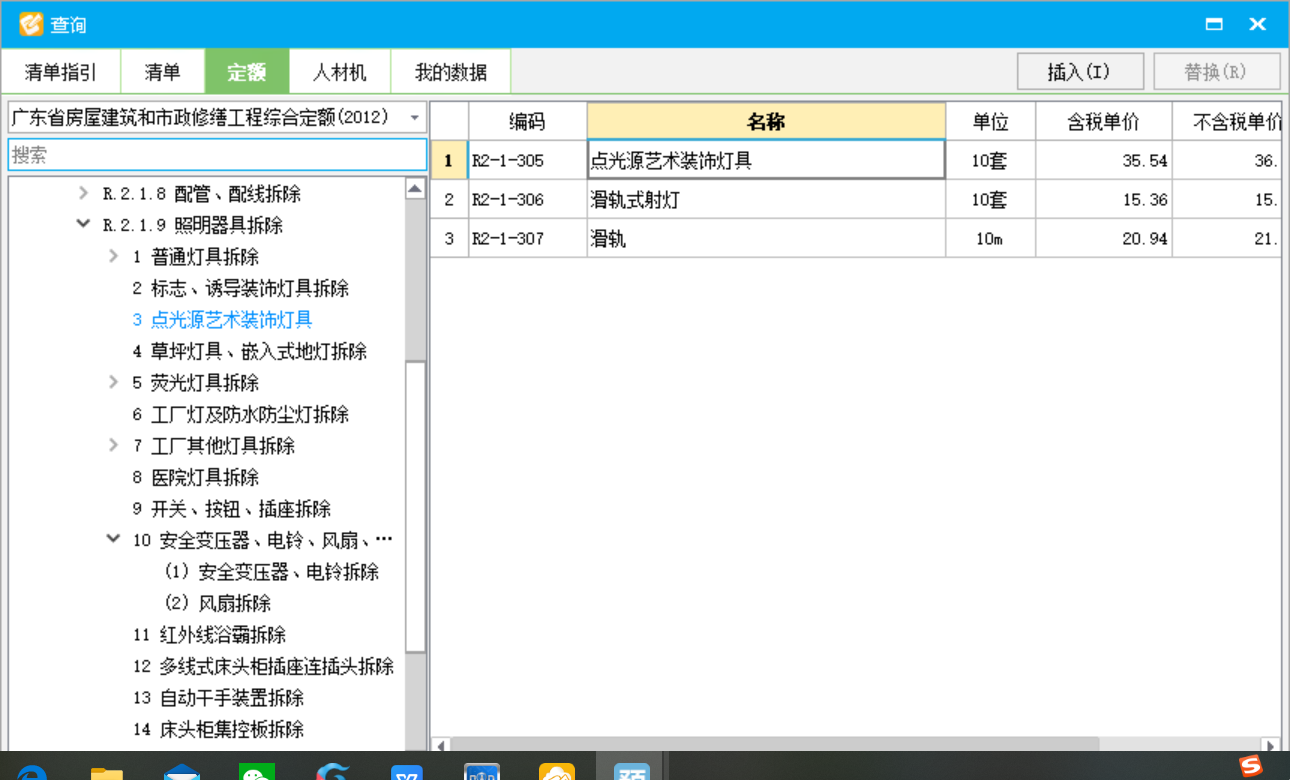Image resolution: width=1290 pixels, height=780 pixels.
Task: Click the 滑轨 name cell in row 3
Action: [766, 238]
